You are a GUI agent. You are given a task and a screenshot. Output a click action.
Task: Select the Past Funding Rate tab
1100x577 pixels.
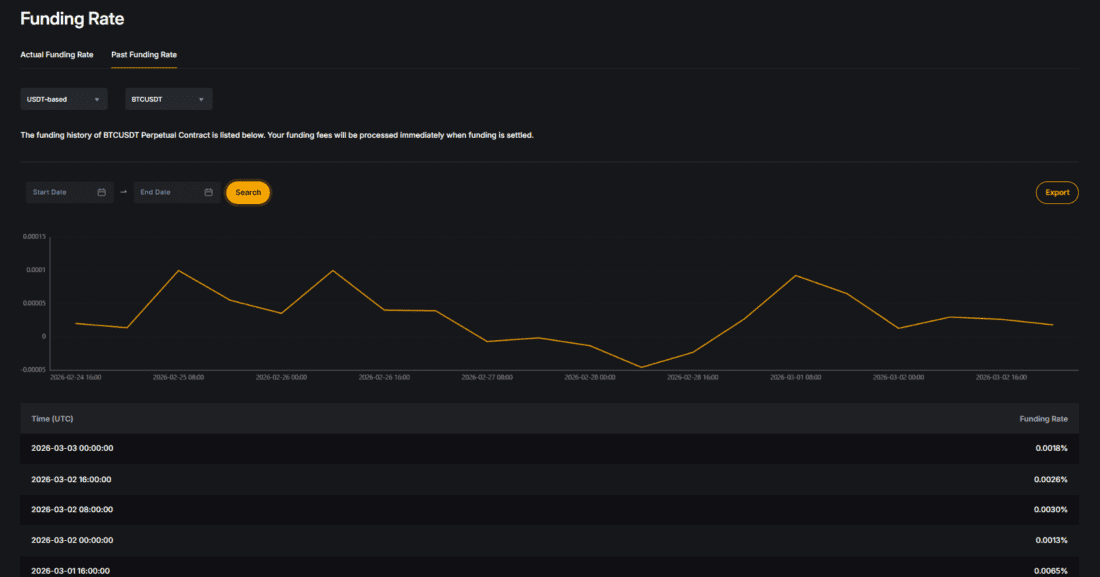[x=144, y=54]
